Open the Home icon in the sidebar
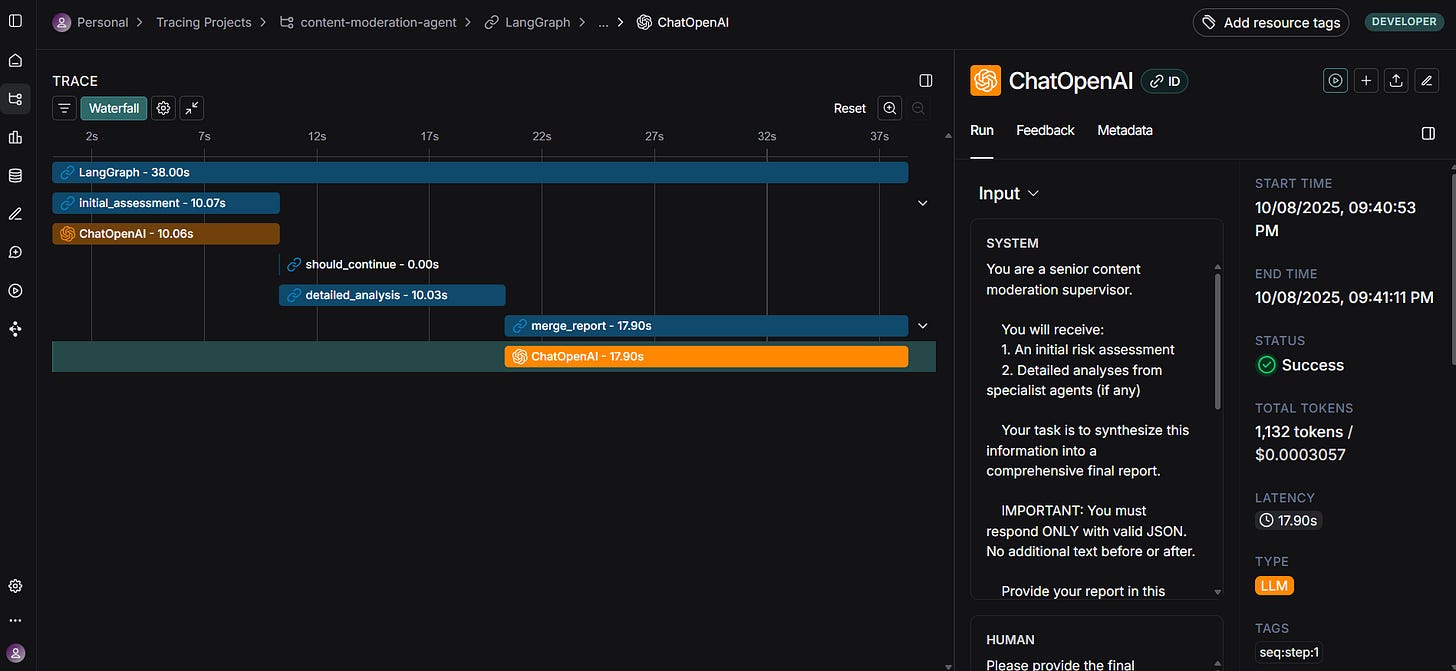 (x=15, y=60)
